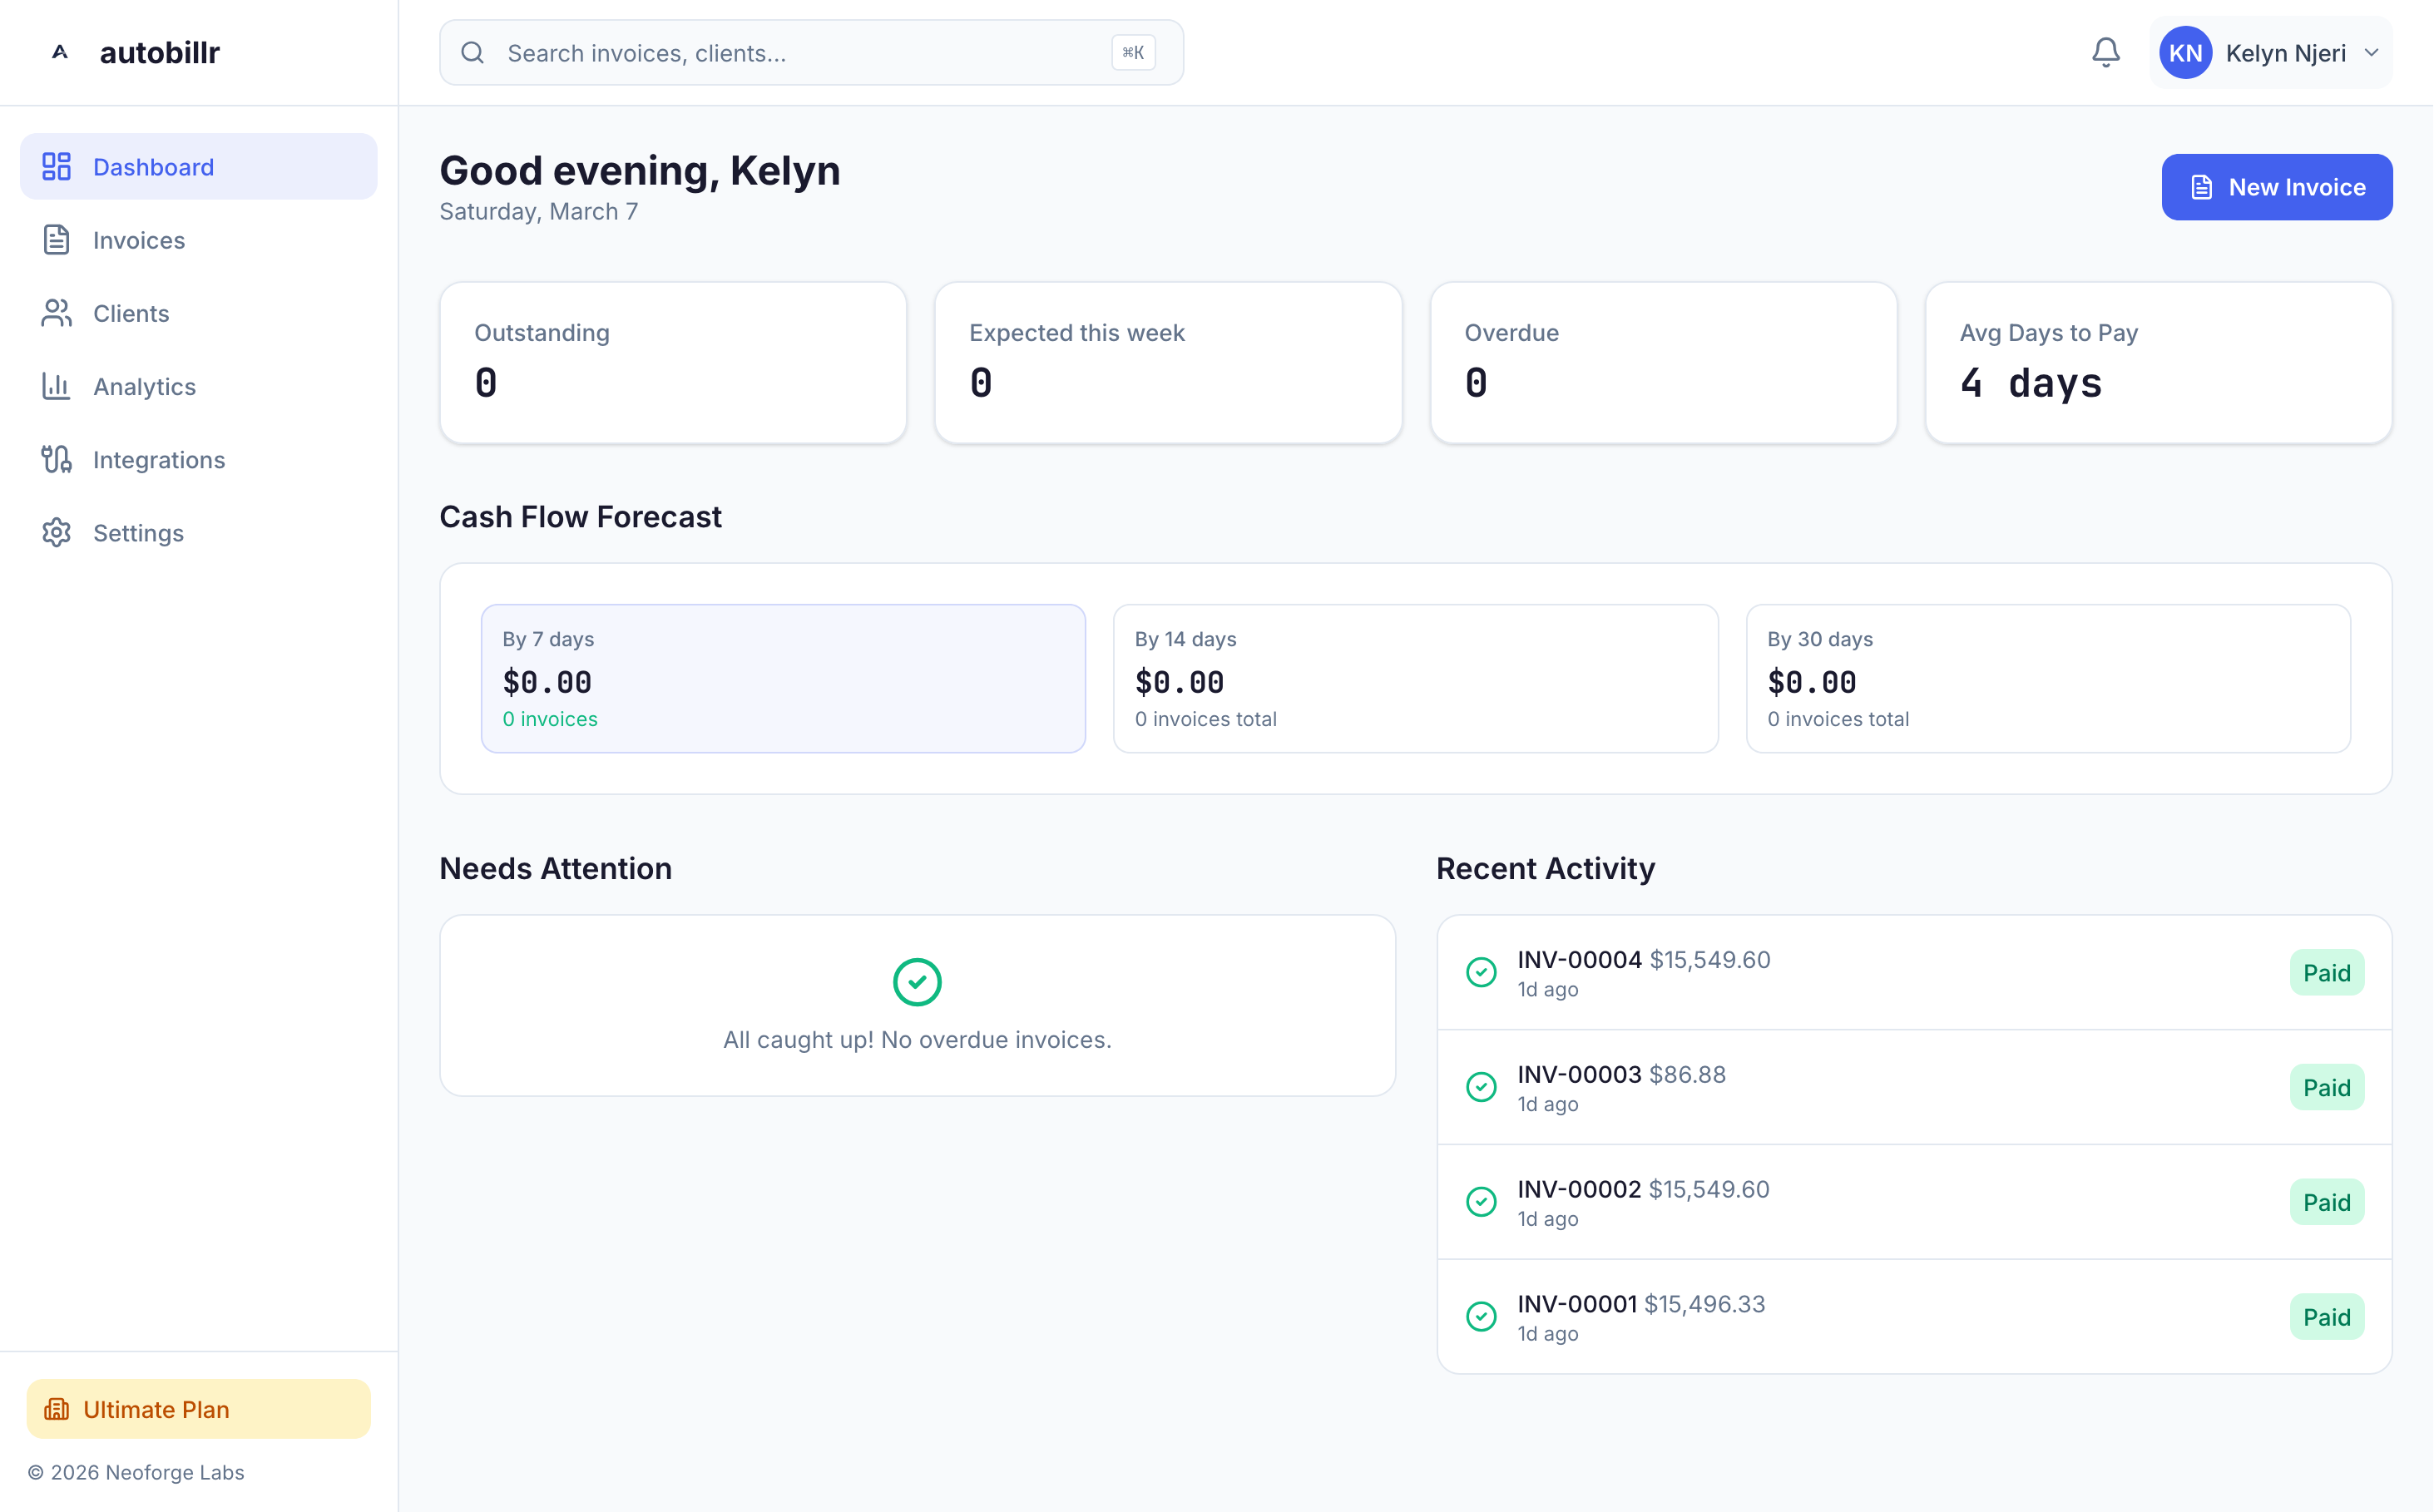Open the Invoices menu item
Screen dimensions: 2434x1512
139,240
